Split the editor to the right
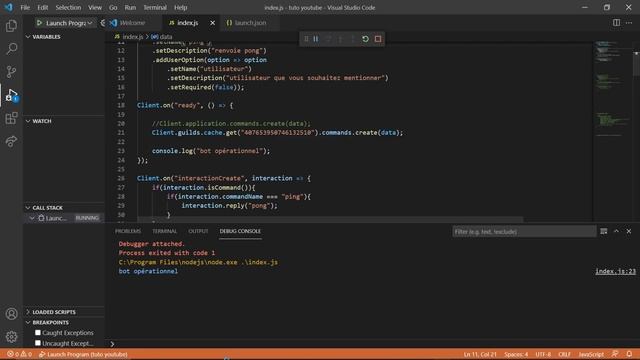Image resolution: width=640 pixels, height=360 pixels. [x=616, y=23]
